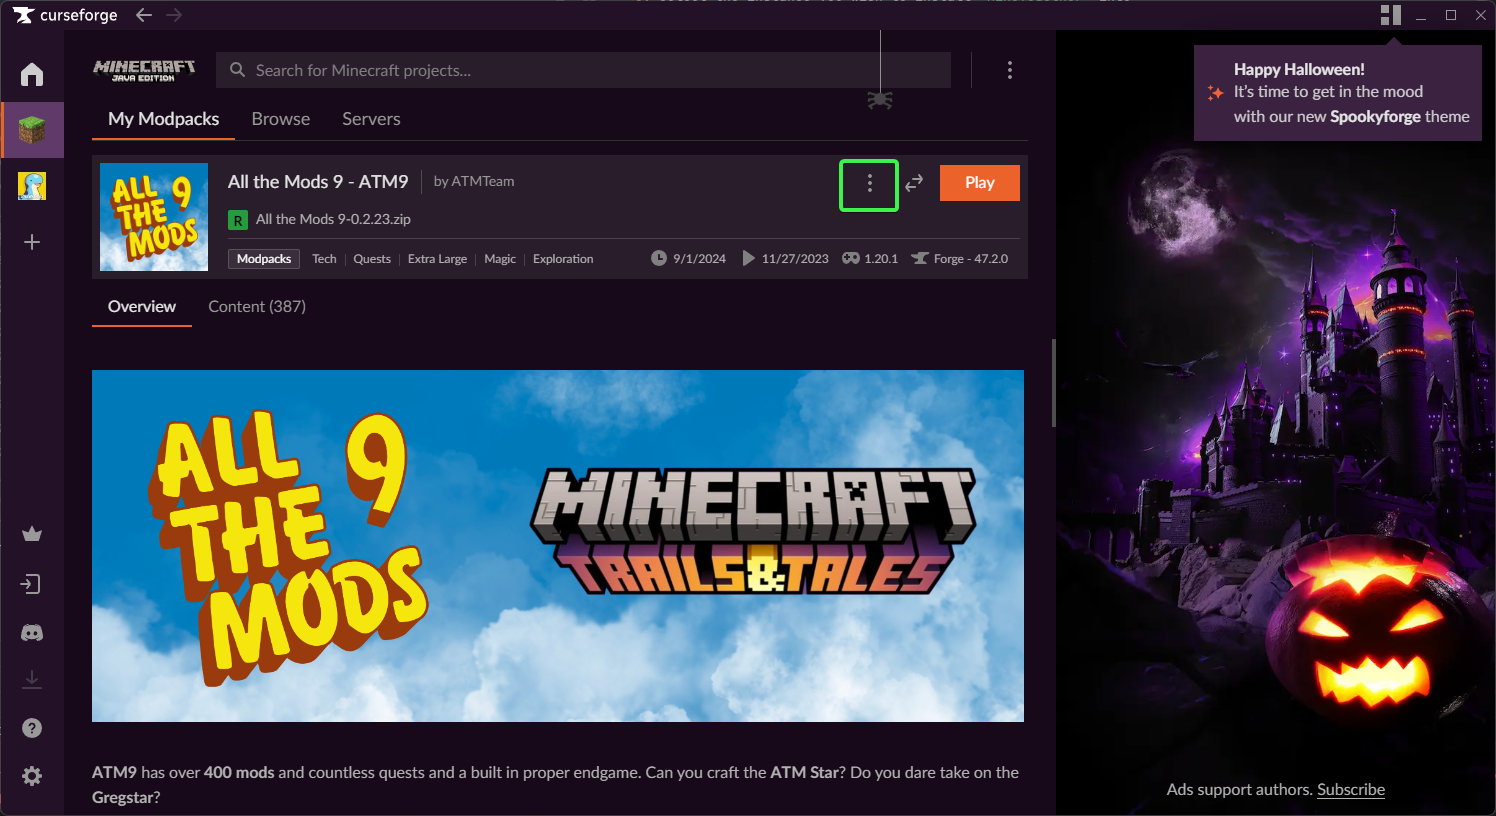Click the window layout icon in title bar
The height and width of the screenshot is (816, 1496).
[1391, 14]
